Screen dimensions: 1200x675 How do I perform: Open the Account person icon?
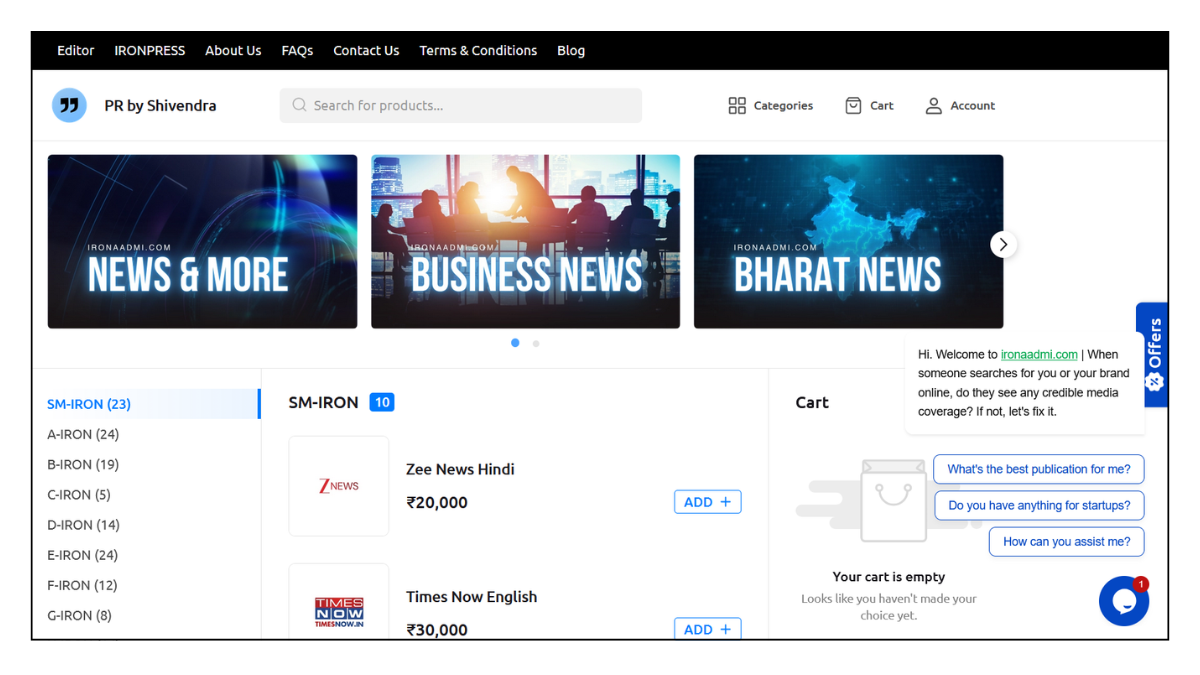[933, 105]
